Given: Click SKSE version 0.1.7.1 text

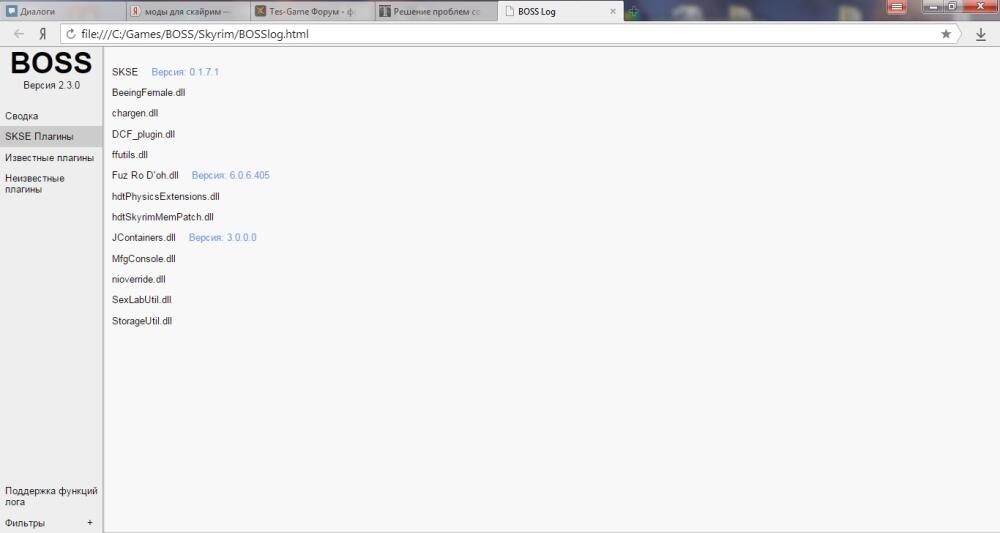Looking at the screenshot, I should point(185,72).
